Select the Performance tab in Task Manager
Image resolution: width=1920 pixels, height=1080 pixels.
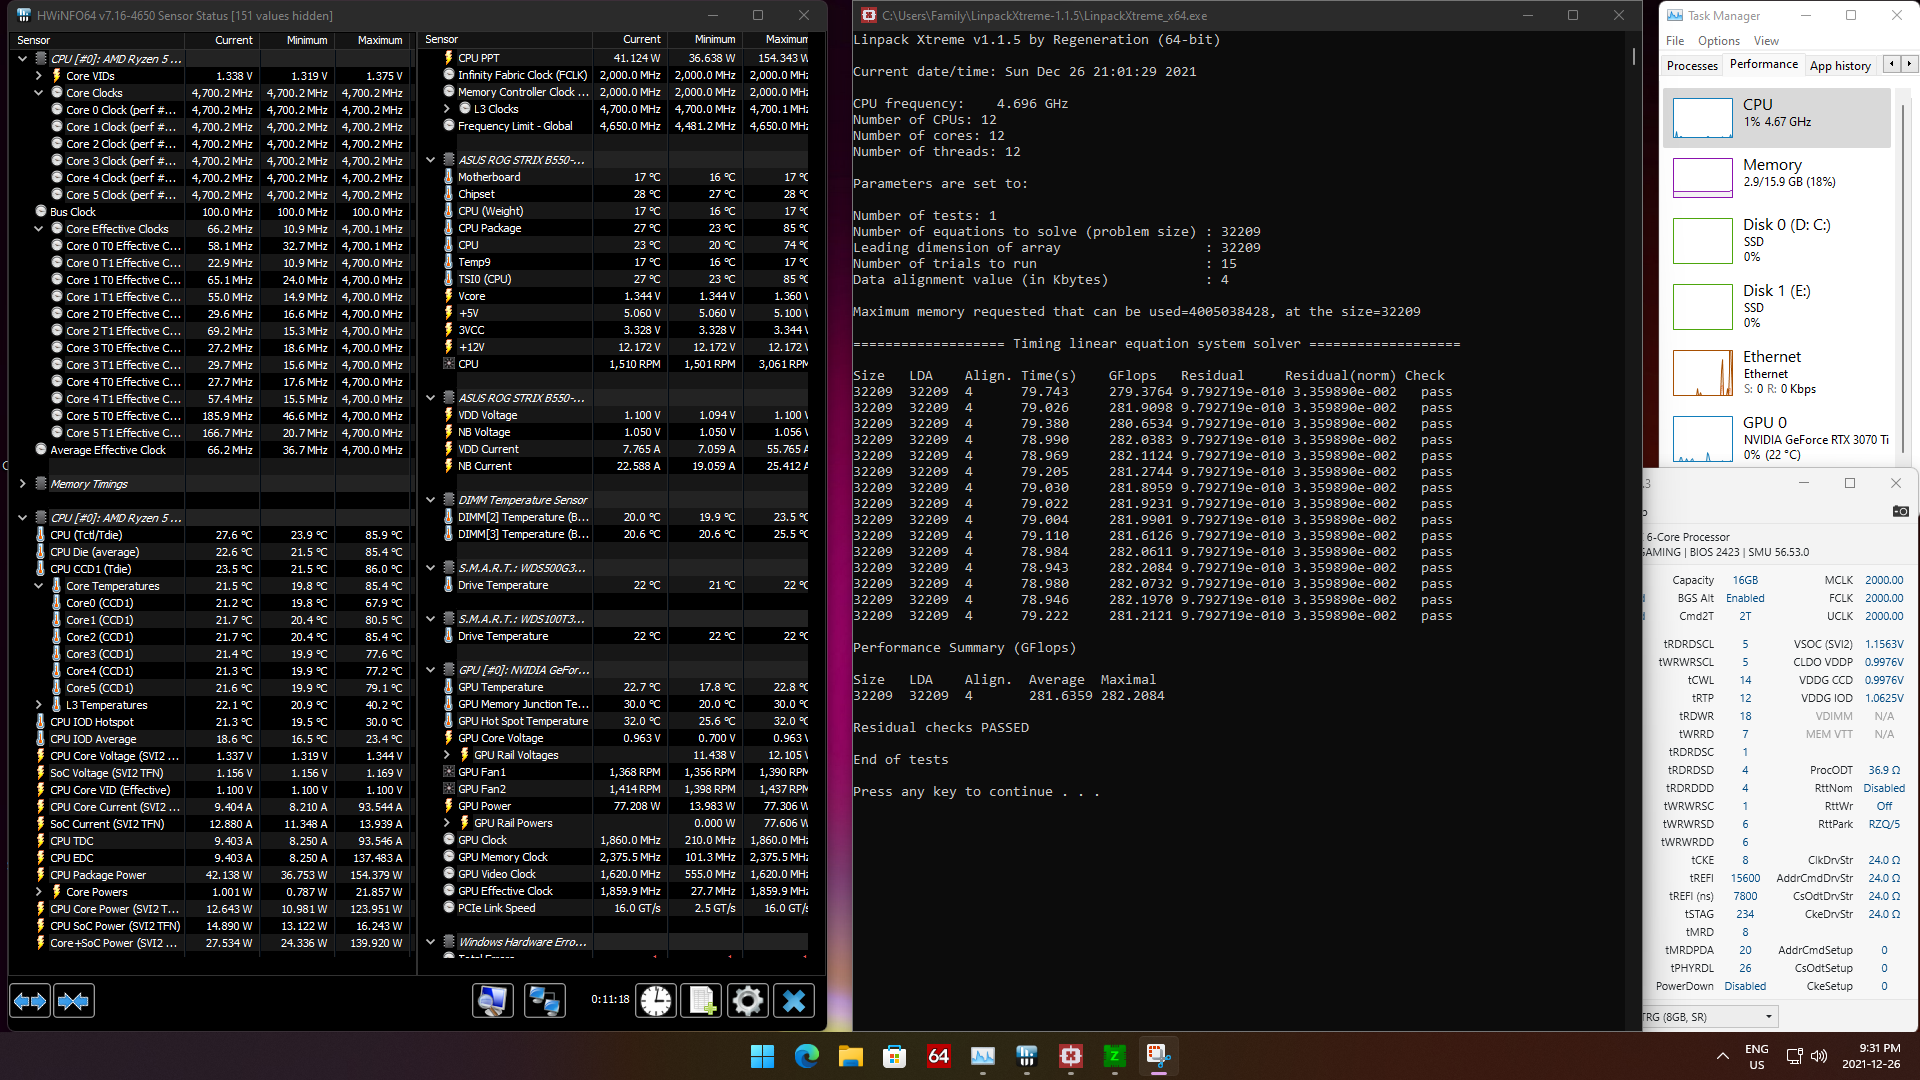tap(1764, 64)
